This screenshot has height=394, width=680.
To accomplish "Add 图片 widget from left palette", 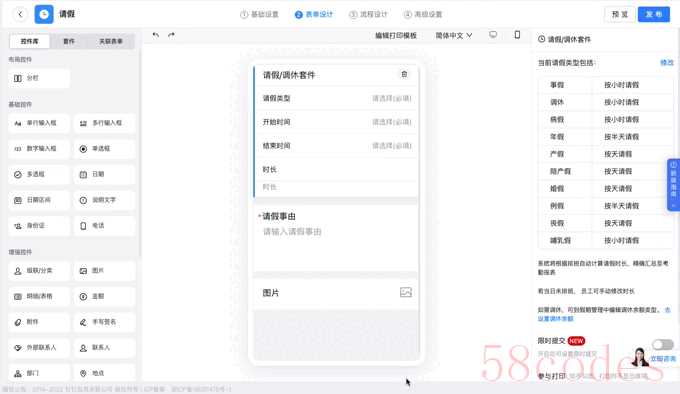I will point(105,271).
